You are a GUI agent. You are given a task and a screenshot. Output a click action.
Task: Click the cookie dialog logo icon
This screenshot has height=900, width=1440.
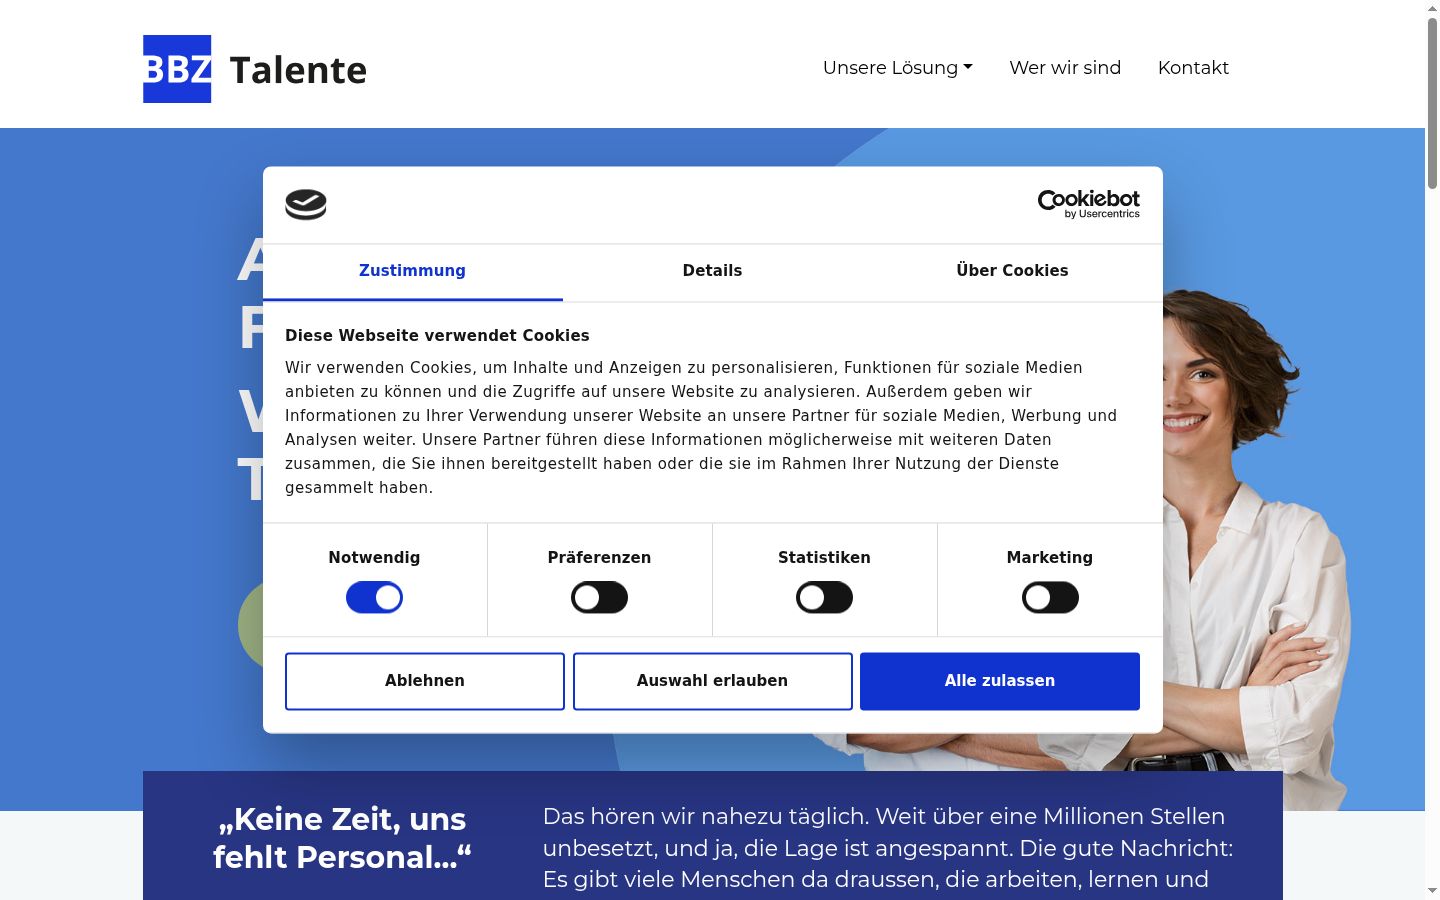pyautogui.click(x=306, y=204)
